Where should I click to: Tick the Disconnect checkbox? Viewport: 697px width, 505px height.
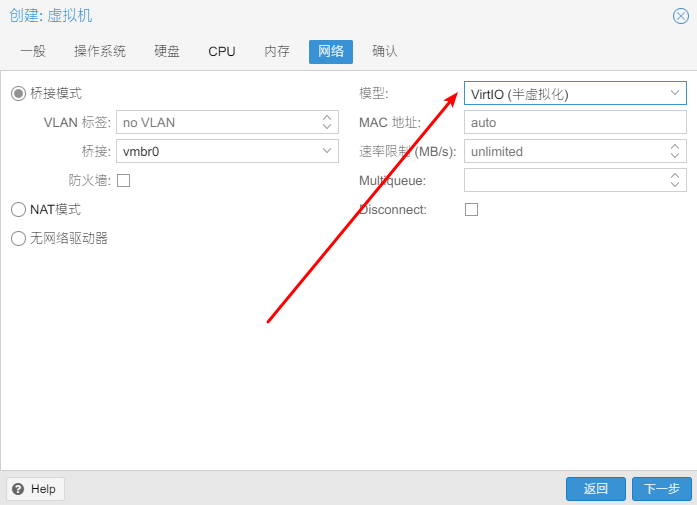(x=471, y=209)
